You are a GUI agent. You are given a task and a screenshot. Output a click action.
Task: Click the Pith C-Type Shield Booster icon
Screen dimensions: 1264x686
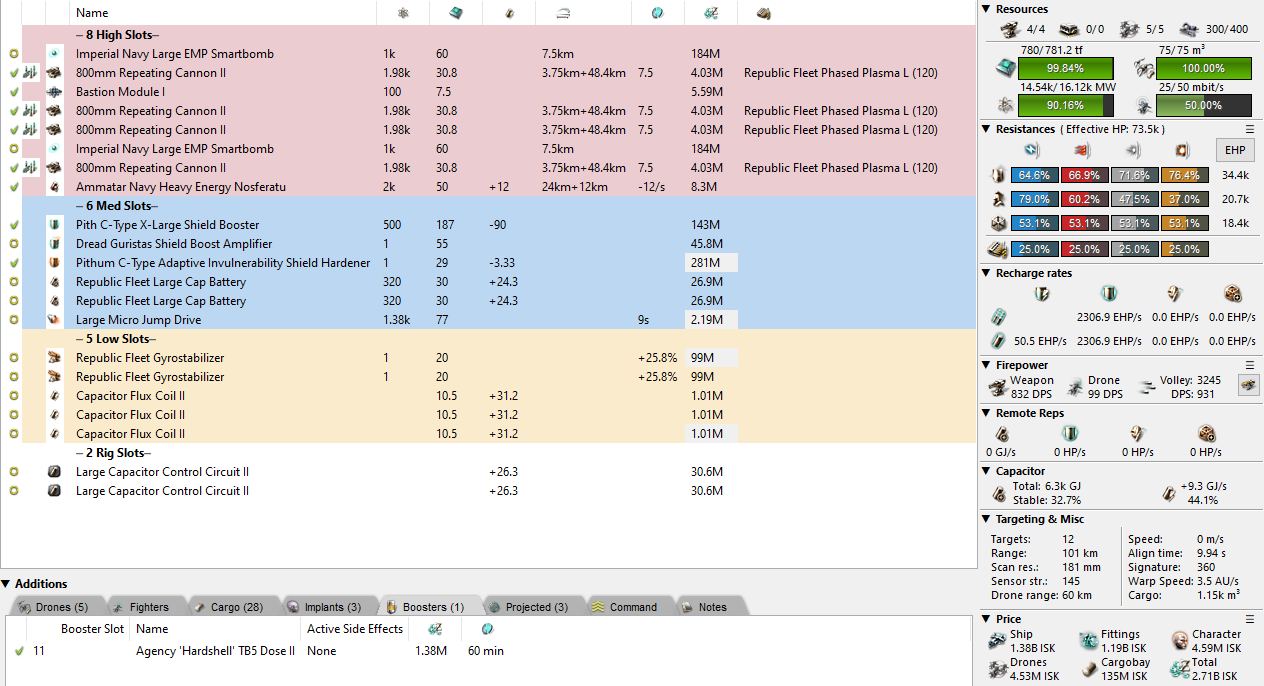tap(54, 225)
